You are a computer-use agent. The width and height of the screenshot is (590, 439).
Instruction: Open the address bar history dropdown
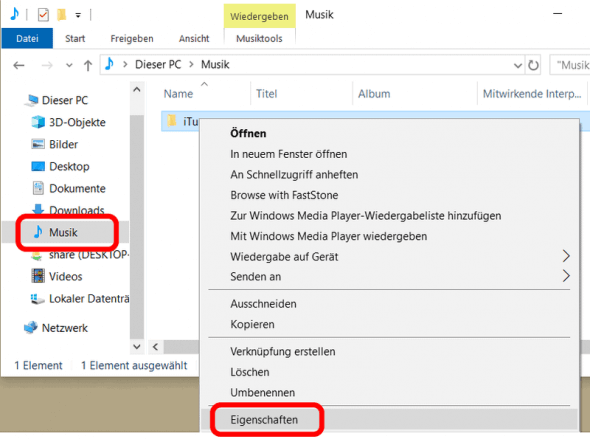coord(518,65)
